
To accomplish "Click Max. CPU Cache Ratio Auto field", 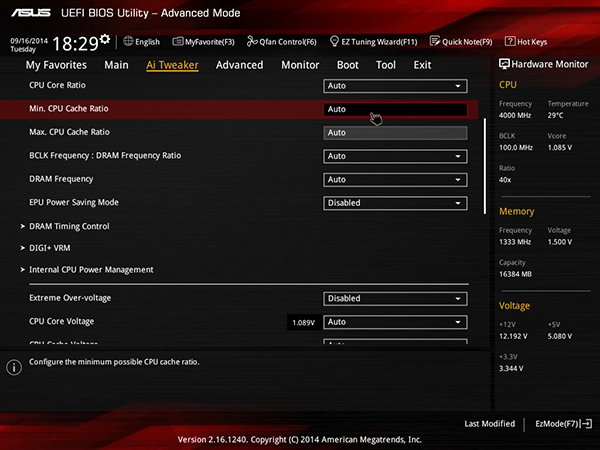I will (x=395, y=133).
